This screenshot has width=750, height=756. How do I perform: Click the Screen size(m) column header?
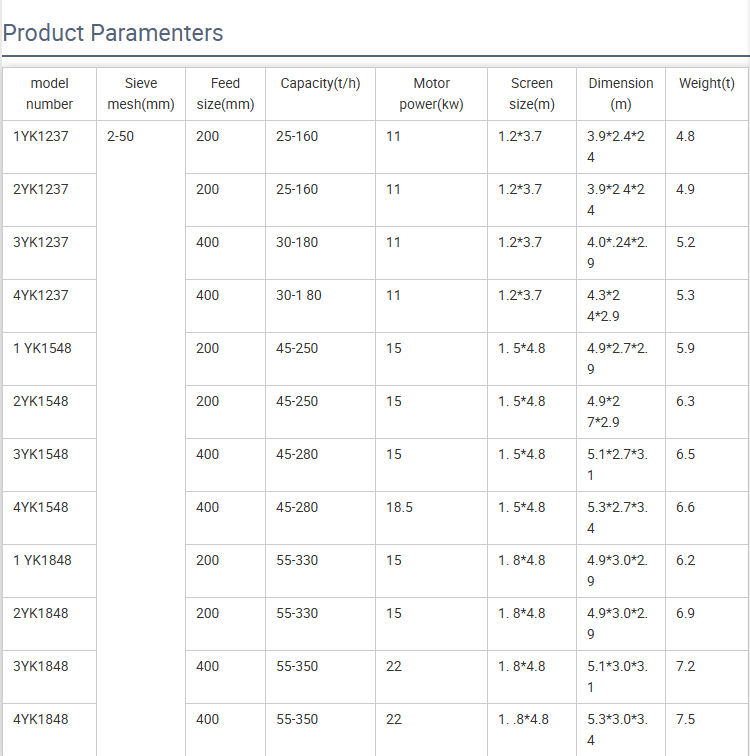click(x=531, y=93)
